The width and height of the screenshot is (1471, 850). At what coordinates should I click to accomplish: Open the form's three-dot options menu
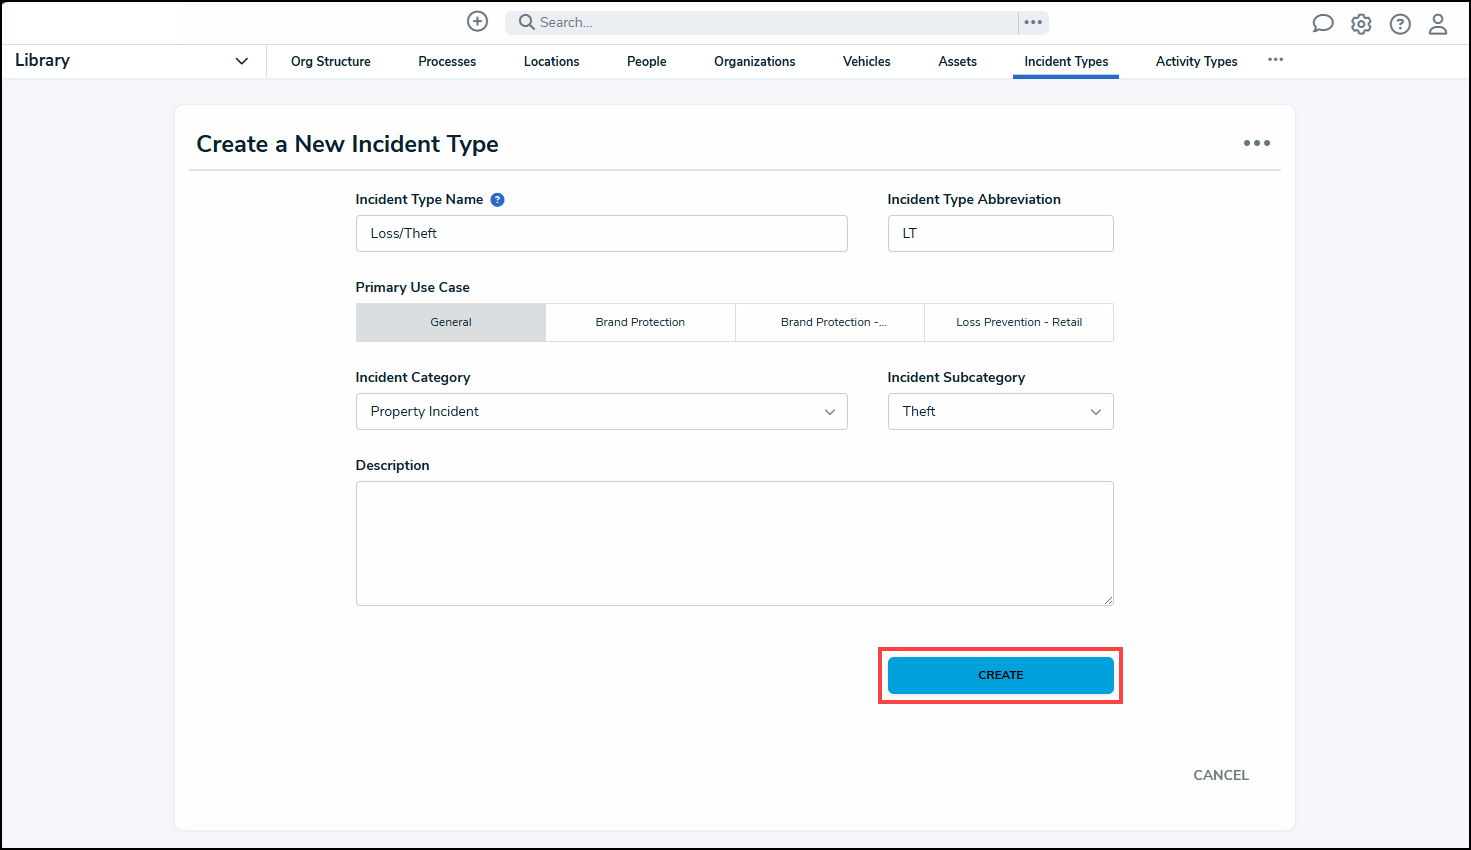1256,143
